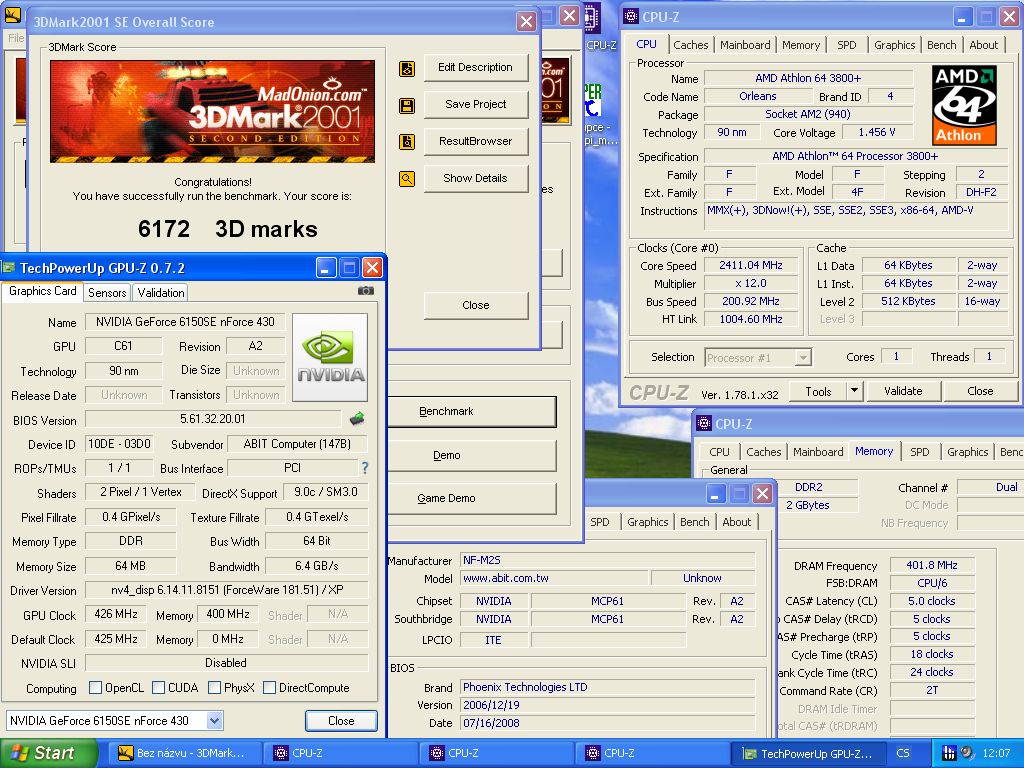This screenshot has height=768, width=1024.
Task: Open About tab in mainboard CPU-Z window
Action: (737, 522)
